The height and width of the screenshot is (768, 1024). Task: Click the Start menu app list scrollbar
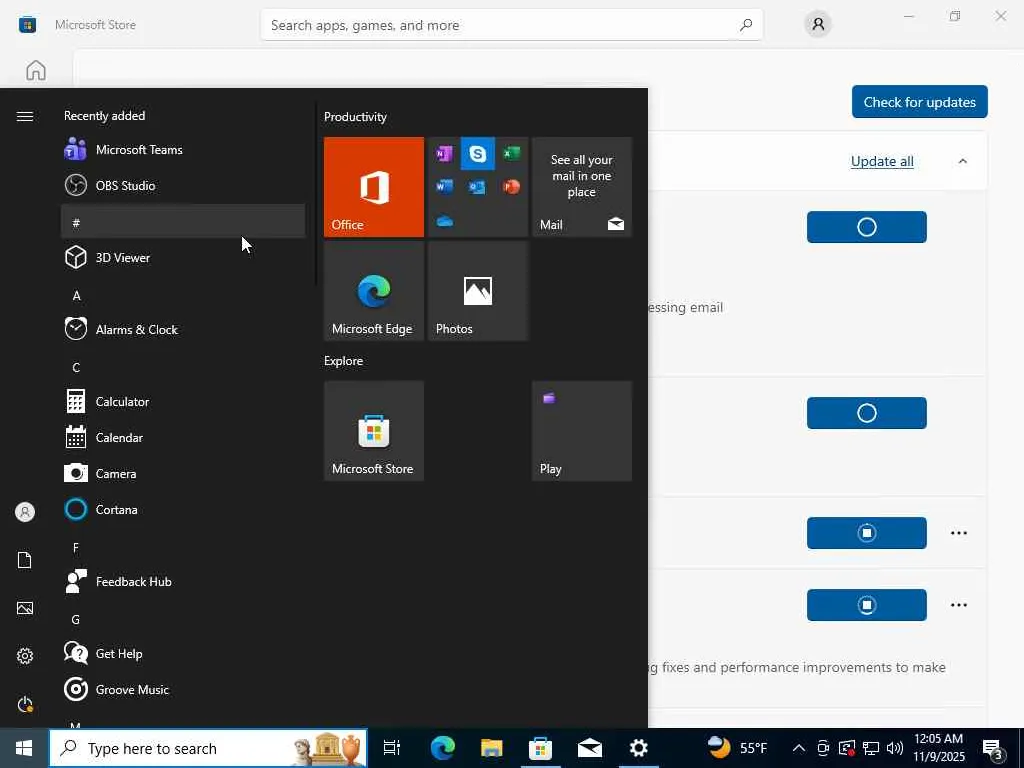pos(316,194)
